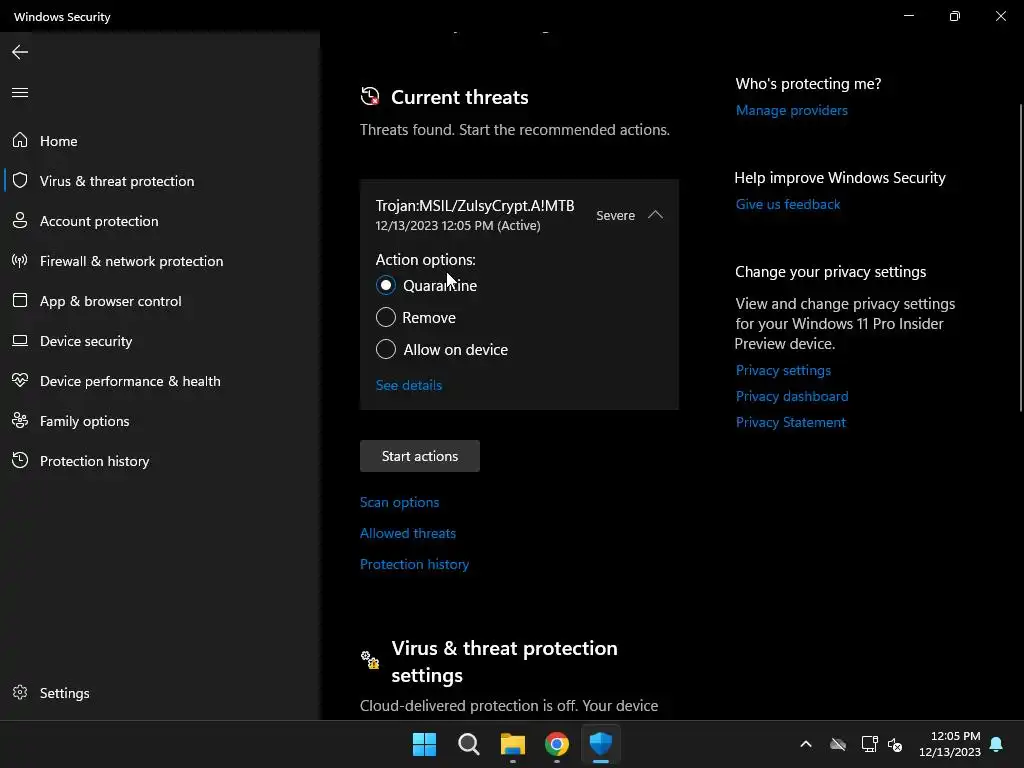Click the protection settings gears icon

point(370,660)
